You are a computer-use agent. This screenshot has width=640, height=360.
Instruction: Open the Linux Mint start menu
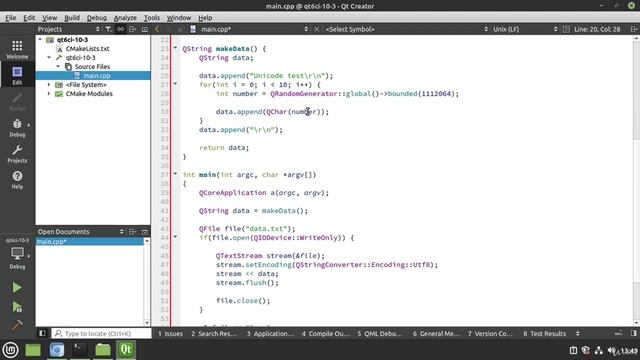[10, 350]
